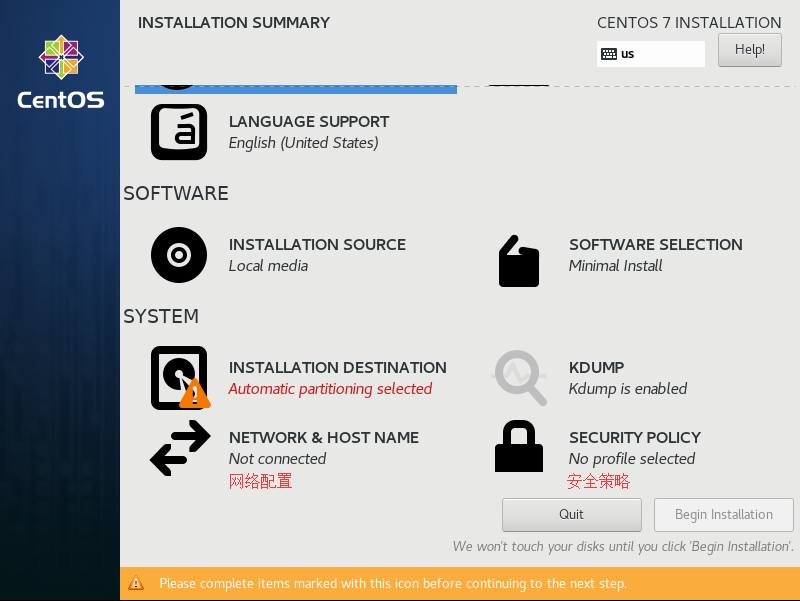Open INSTALLATION SOURCE label

click(317, 245)
